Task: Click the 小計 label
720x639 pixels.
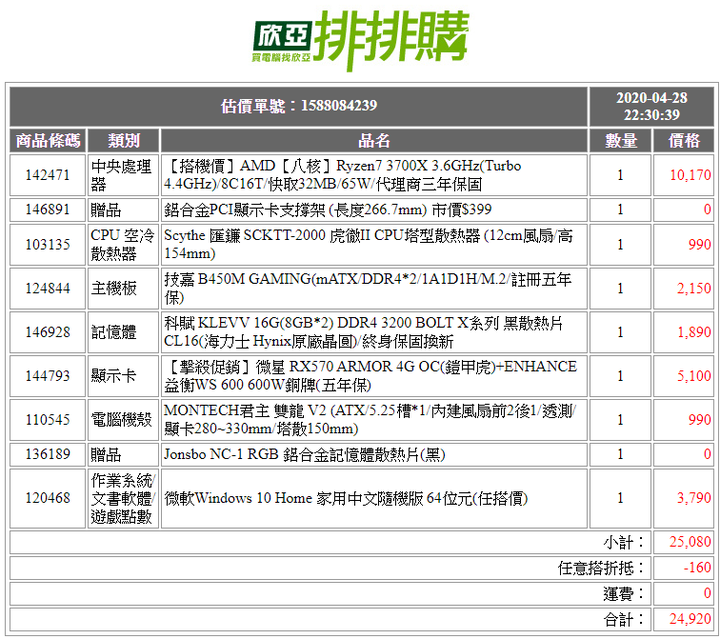Action: (x=624, y=542)
